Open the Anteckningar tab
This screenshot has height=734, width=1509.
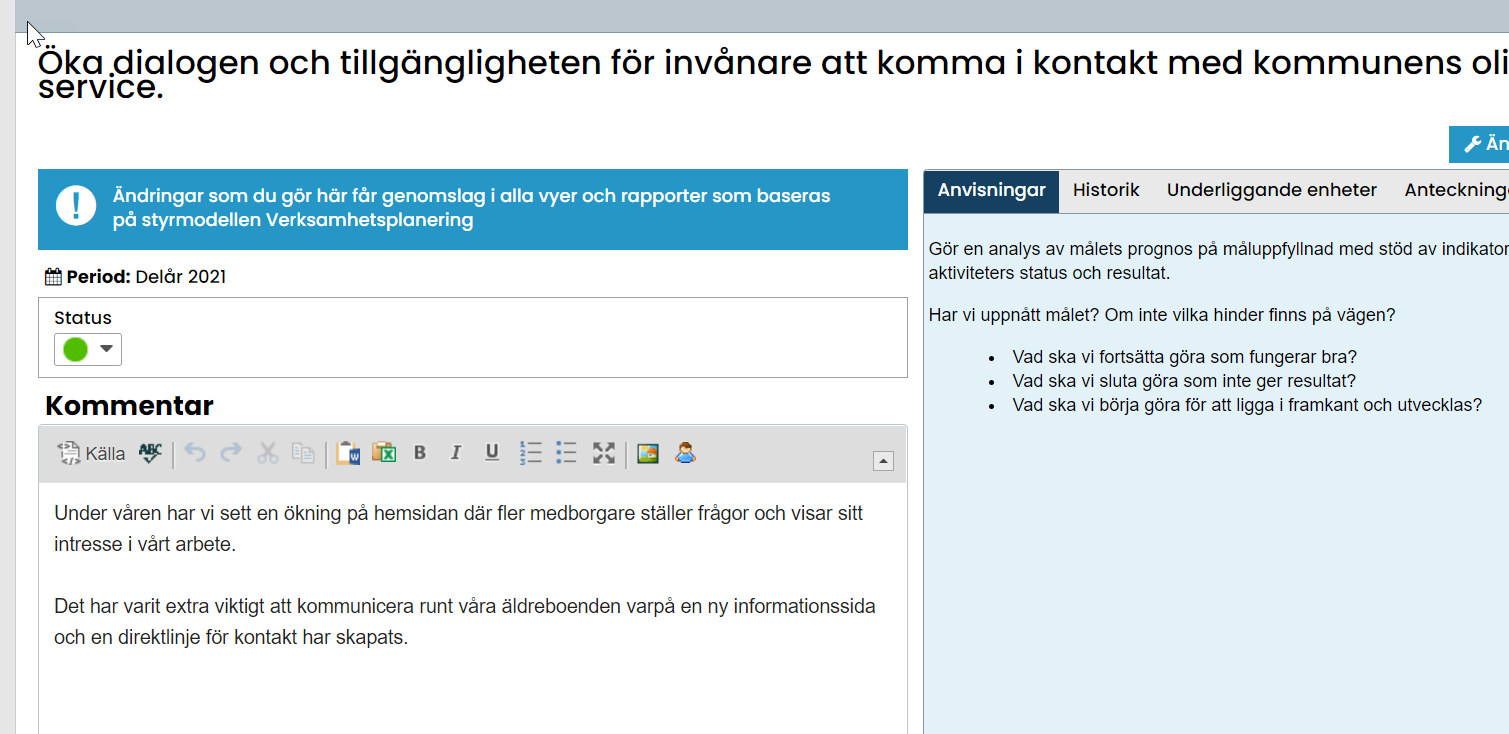click(x=1456, y=191)
